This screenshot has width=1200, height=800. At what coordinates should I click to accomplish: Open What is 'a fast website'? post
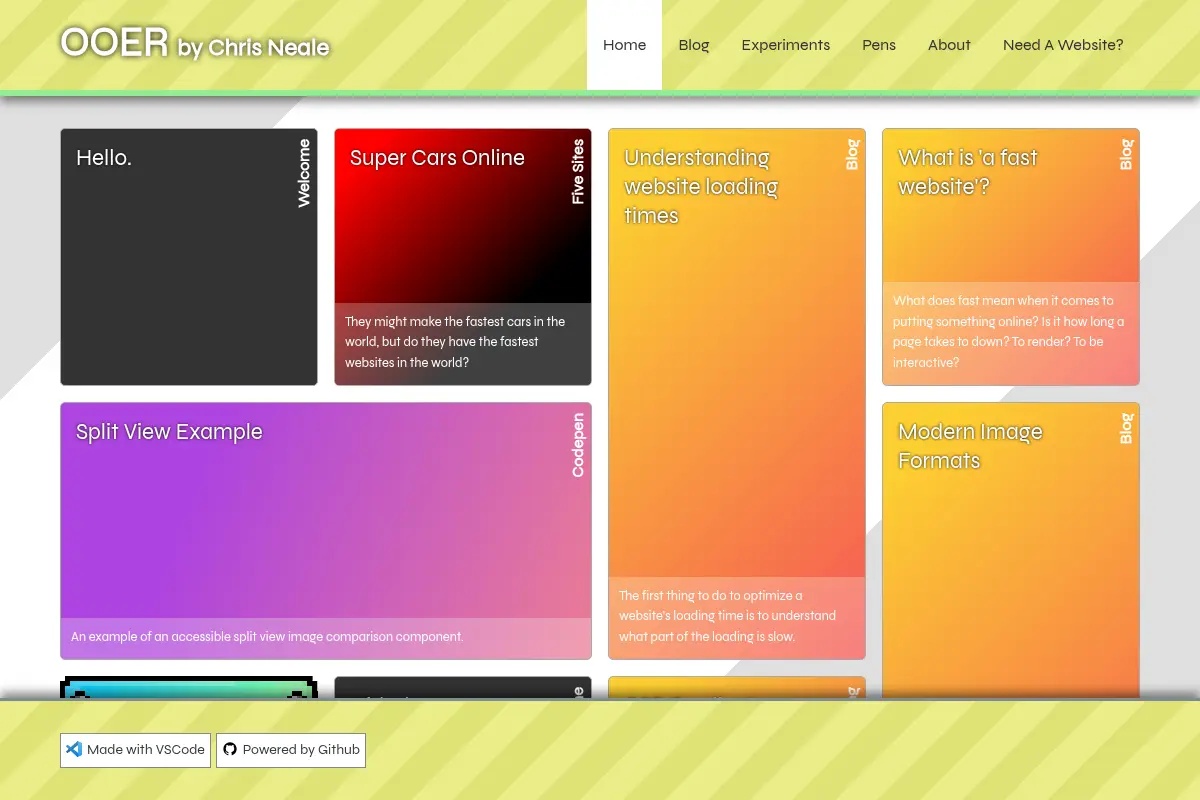(x=1011, y=257)
